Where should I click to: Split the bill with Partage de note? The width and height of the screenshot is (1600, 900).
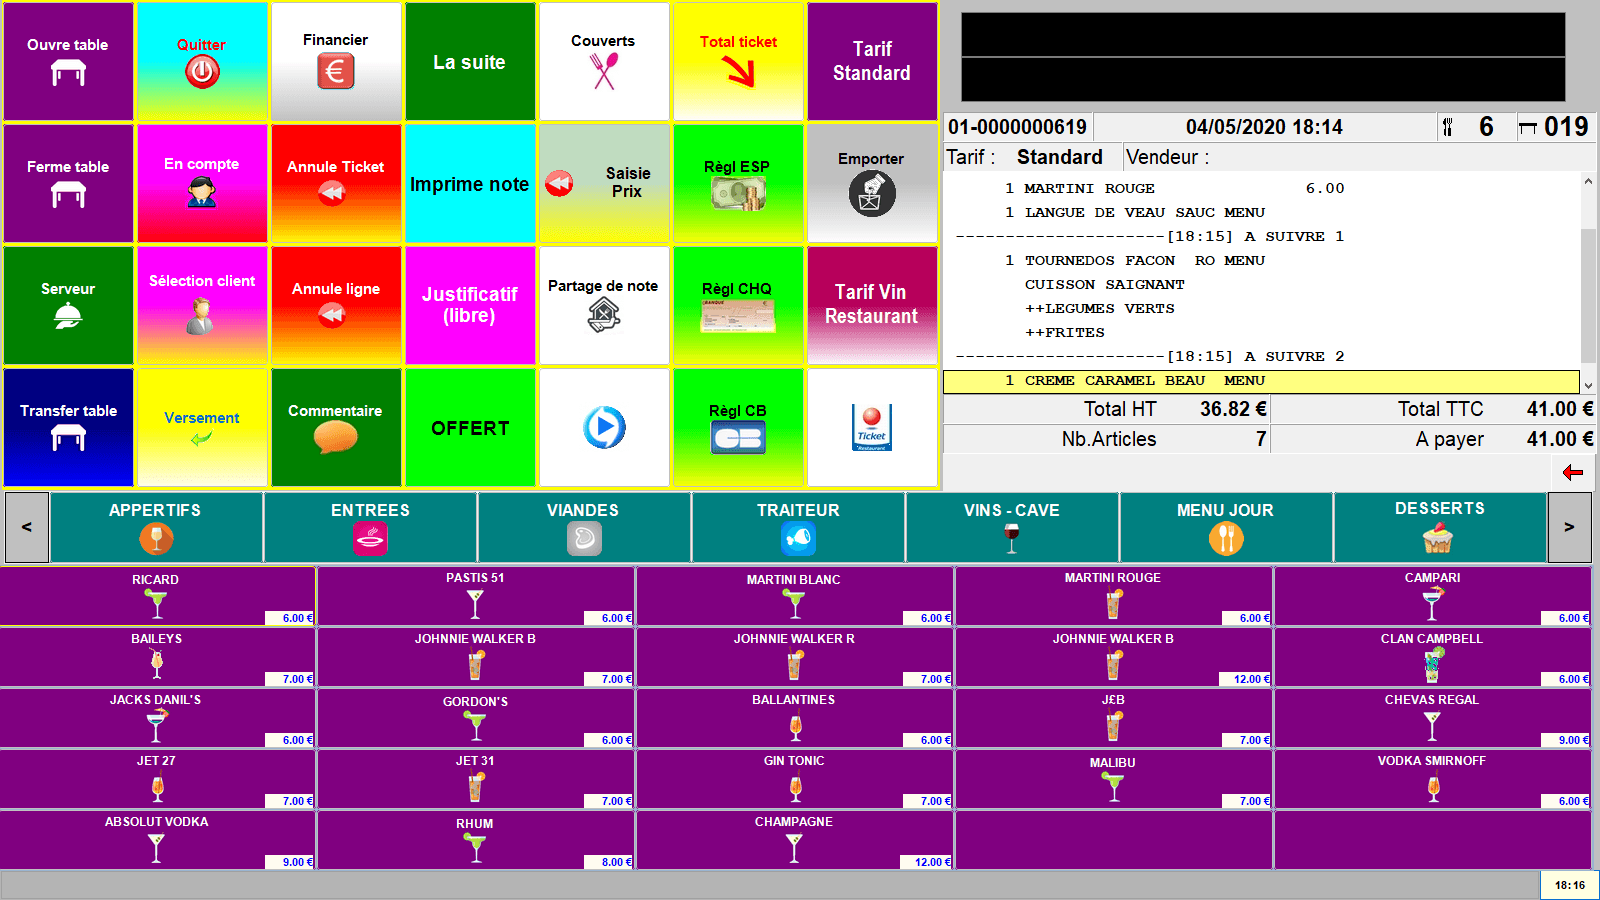tap(604, 305)
